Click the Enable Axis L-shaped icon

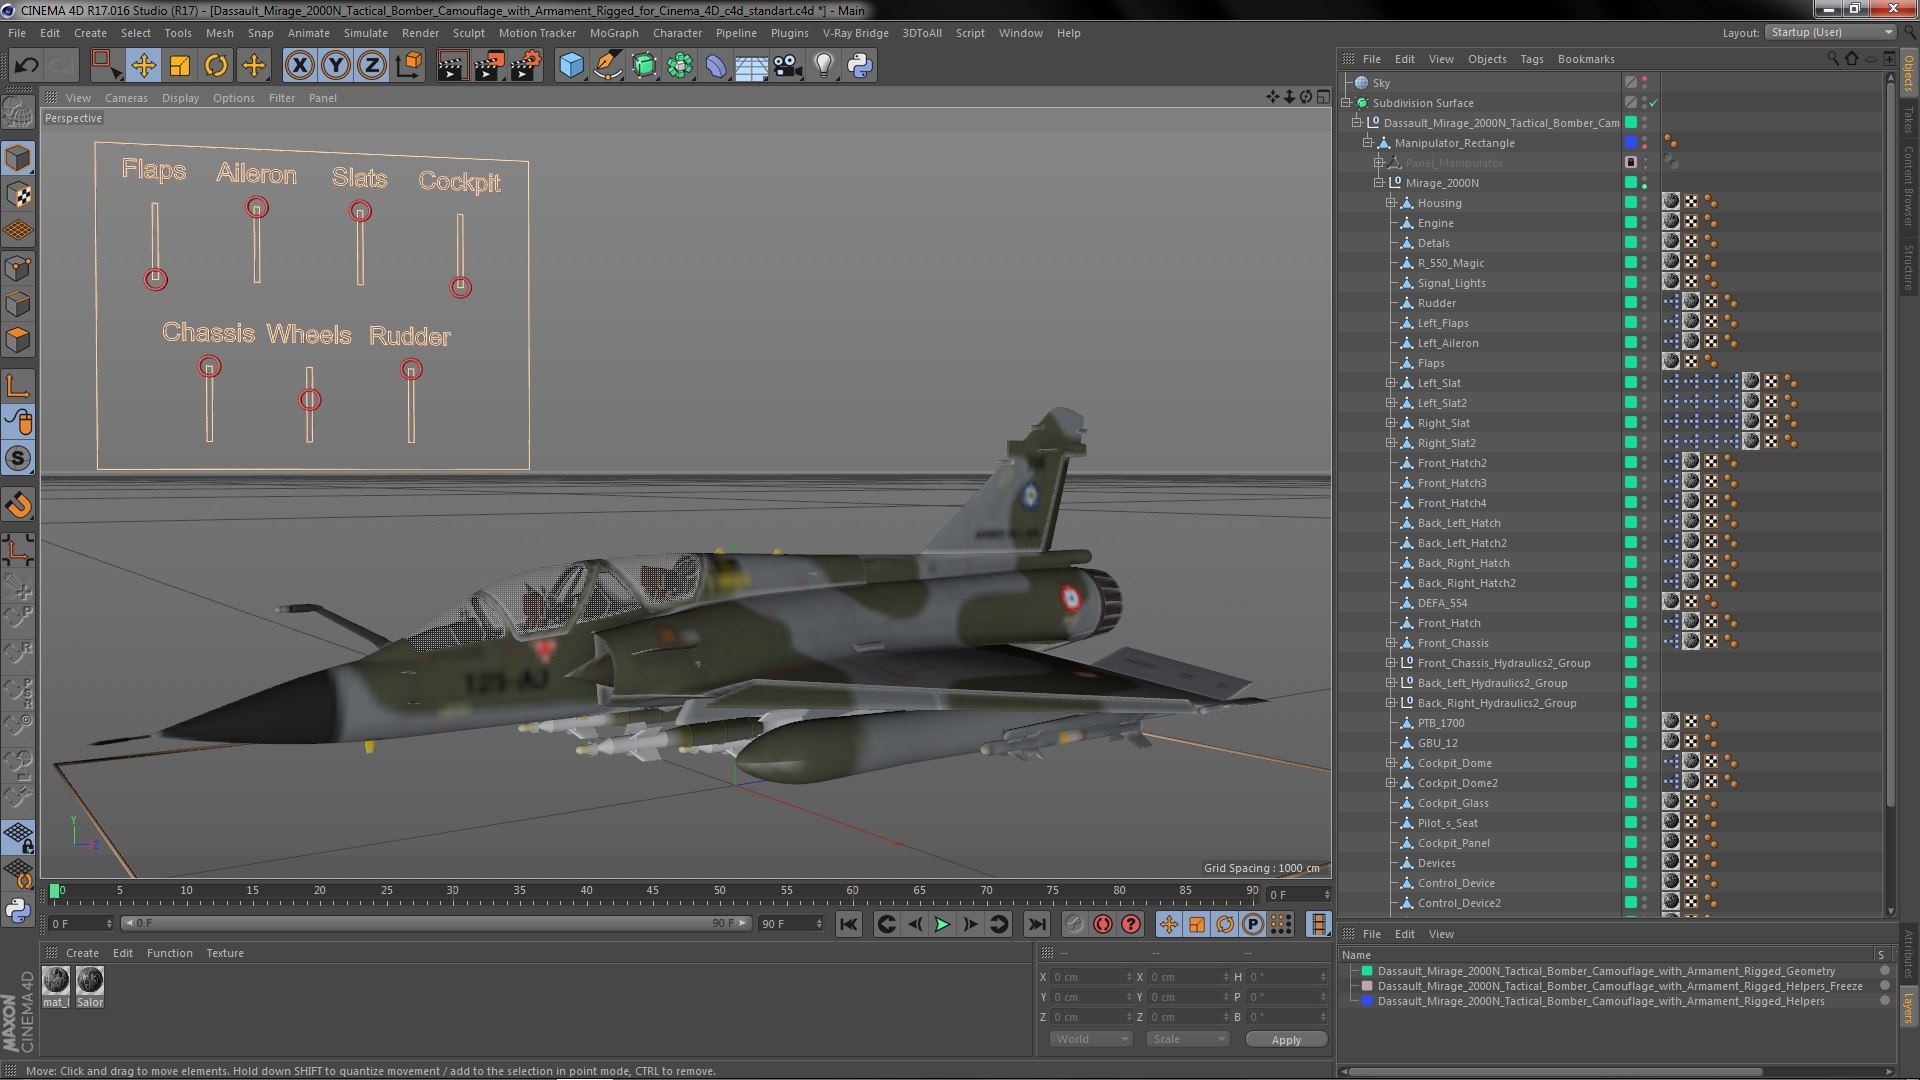click(18, 386)
